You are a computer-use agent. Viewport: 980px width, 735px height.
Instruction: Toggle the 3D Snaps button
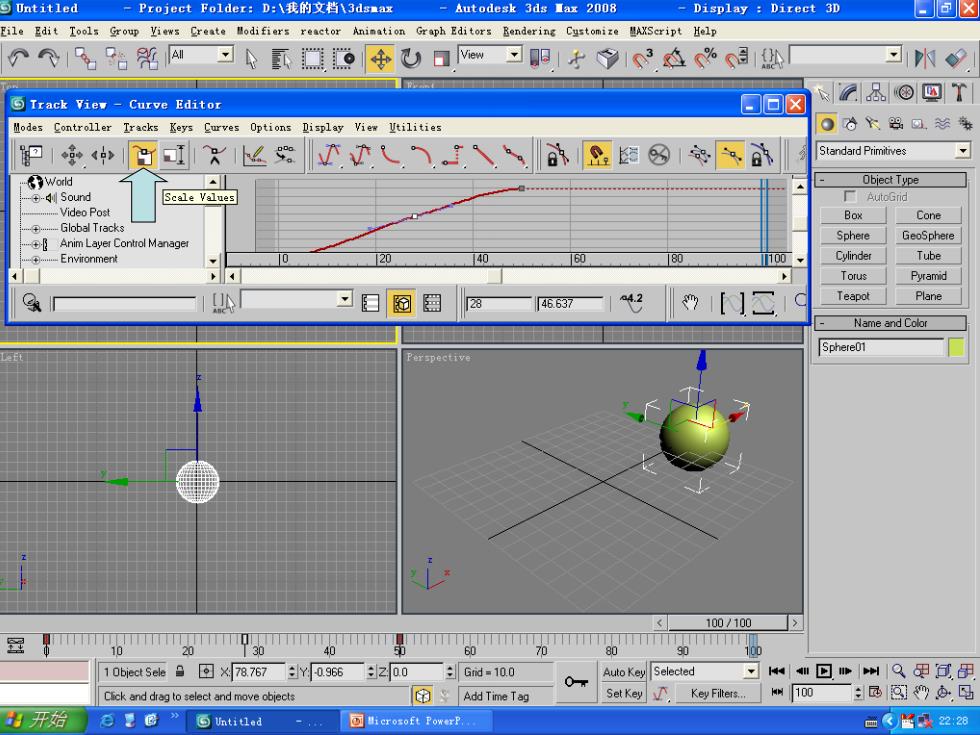642,59
